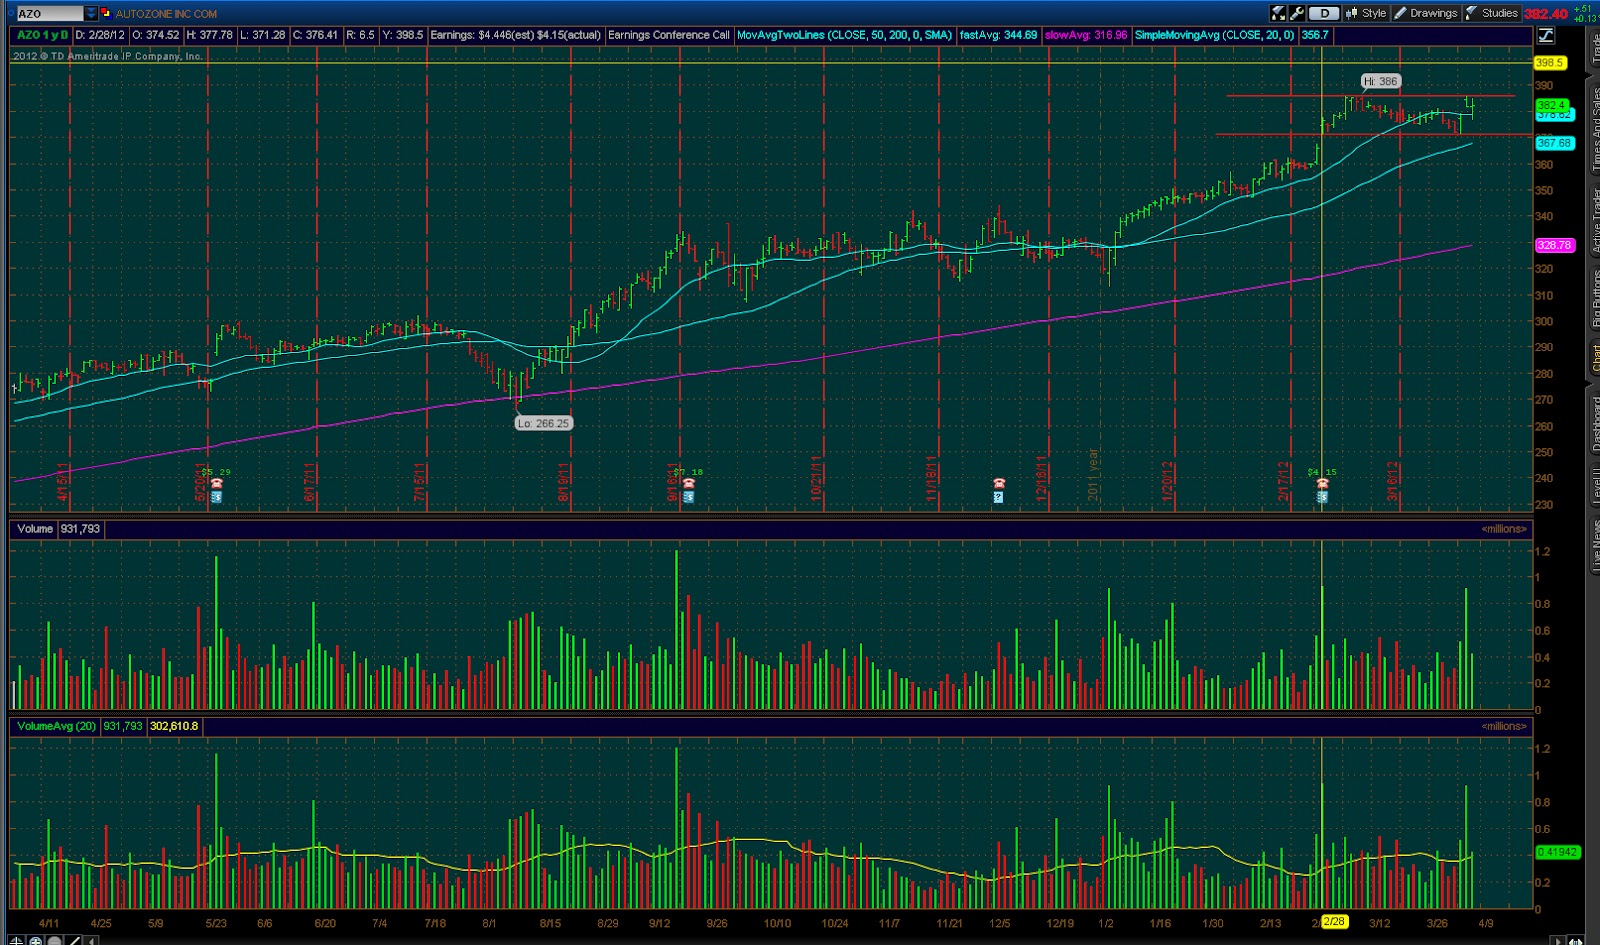This screenshot has width=1600, height=945.
Task: Click the 398.5 yellow price axis label
Action: [x=1550, y=63]
